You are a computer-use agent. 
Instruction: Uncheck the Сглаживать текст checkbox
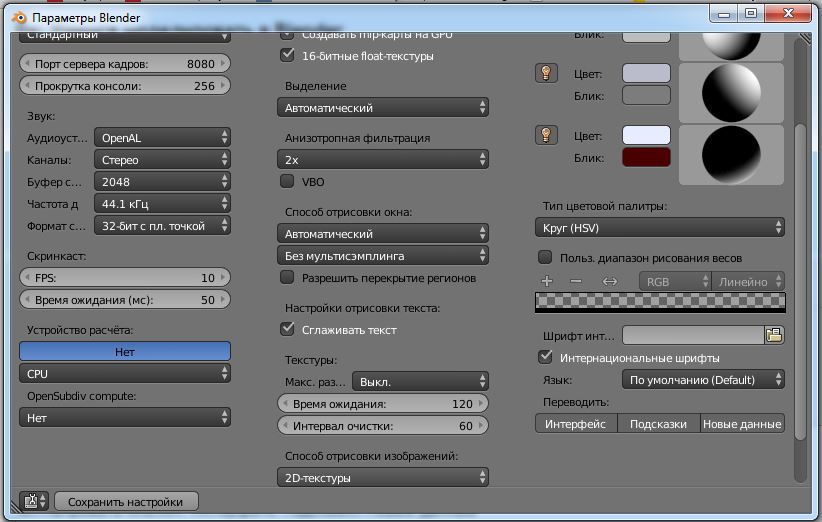288,329
